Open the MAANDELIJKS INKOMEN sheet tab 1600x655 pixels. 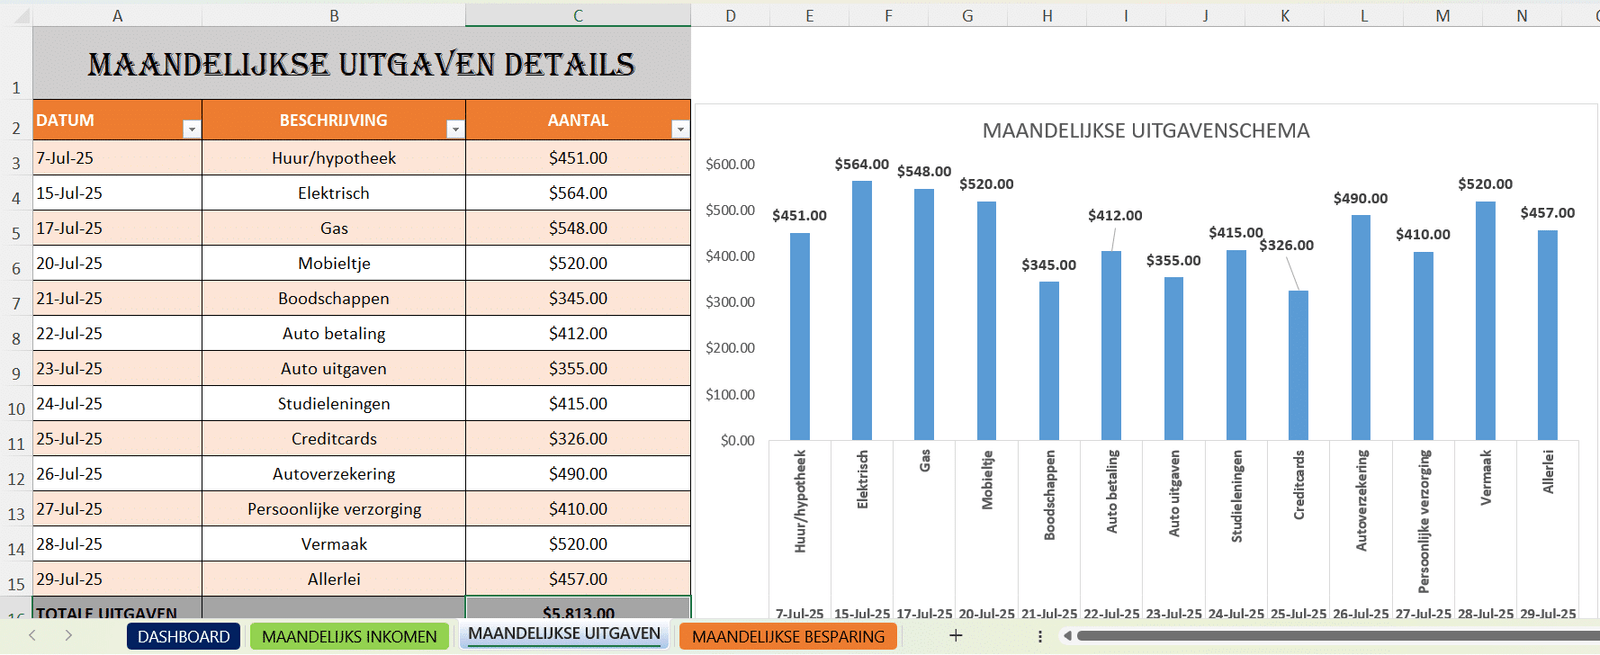click(349, 637)
